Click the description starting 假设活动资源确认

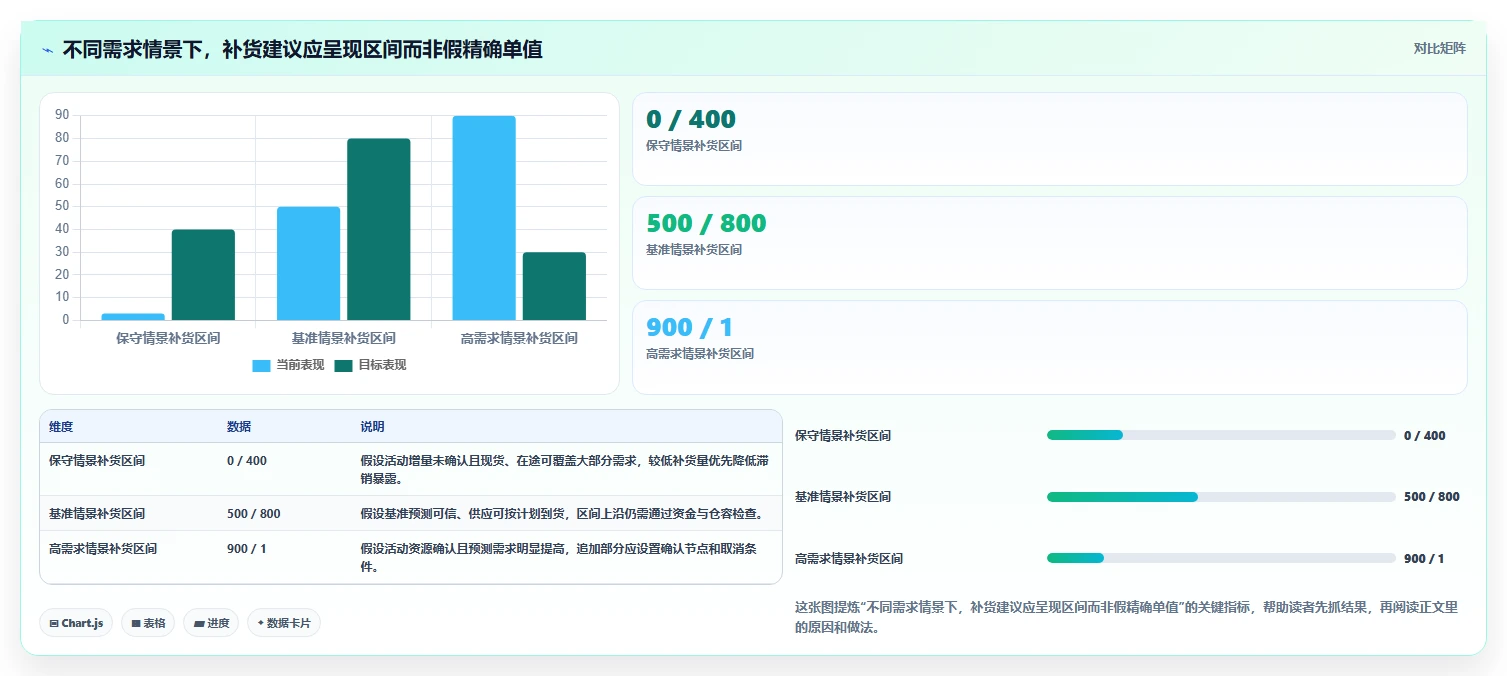(558, 558)
